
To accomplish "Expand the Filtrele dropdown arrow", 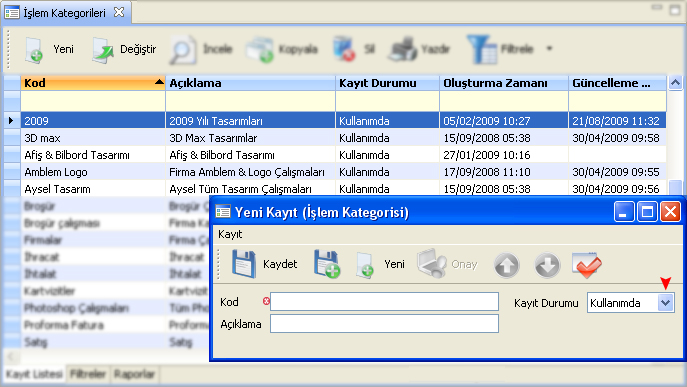I will tap(549, 49).
